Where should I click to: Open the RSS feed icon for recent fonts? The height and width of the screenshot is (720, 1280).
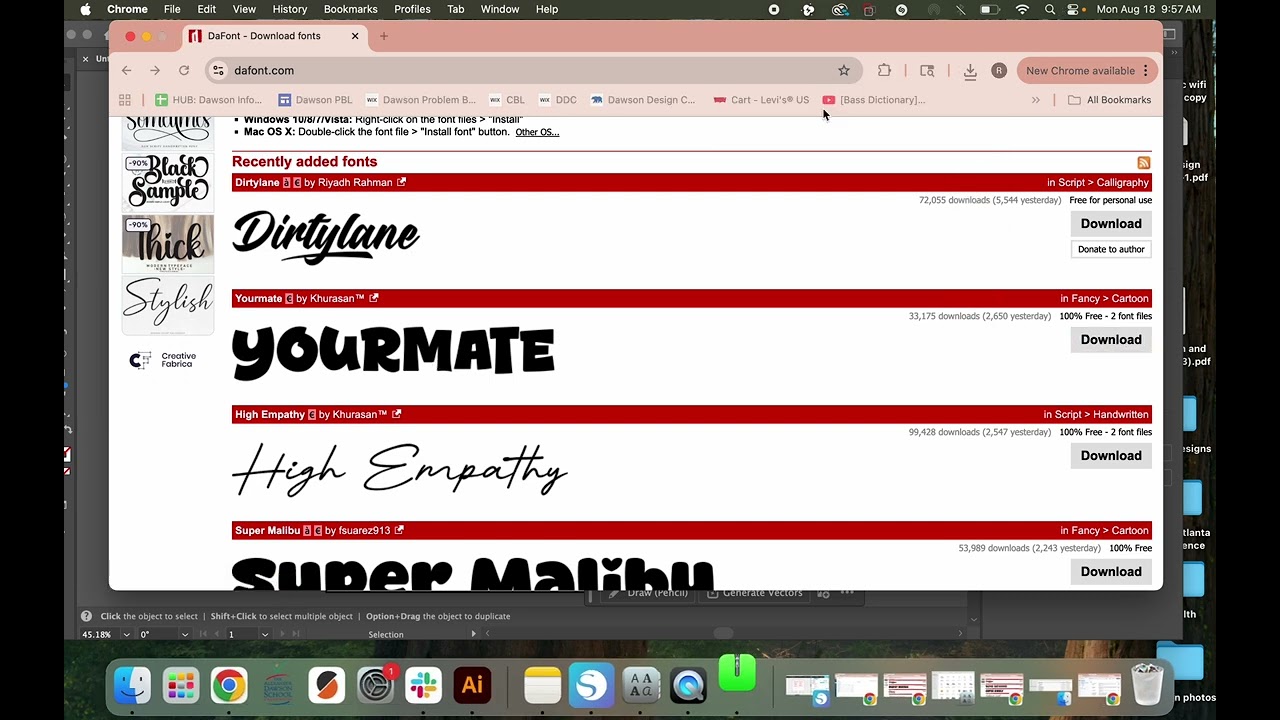click(1144, 163)
